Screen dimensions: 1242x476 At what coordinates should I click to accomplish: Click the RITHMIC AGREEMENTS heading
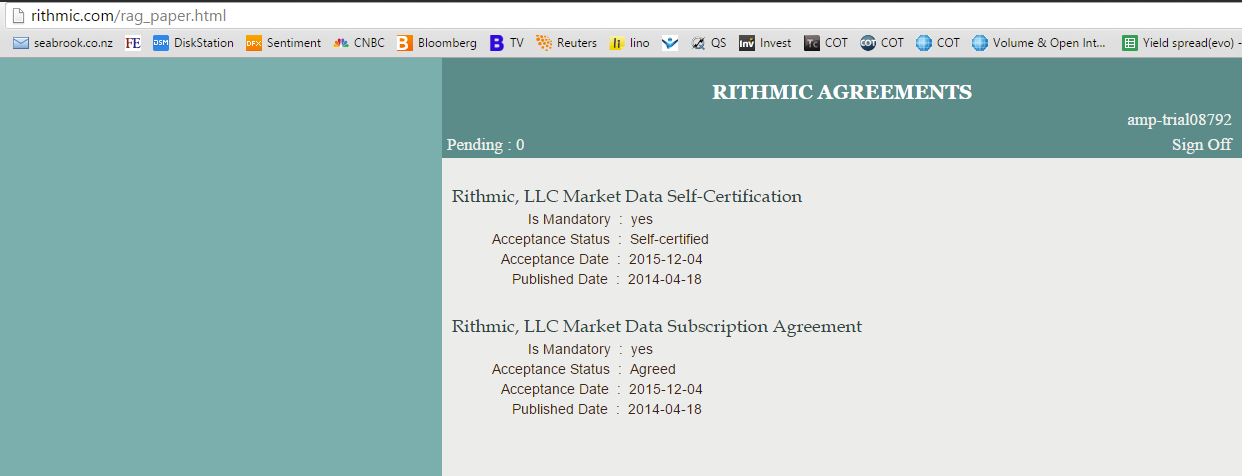point(842,92)
